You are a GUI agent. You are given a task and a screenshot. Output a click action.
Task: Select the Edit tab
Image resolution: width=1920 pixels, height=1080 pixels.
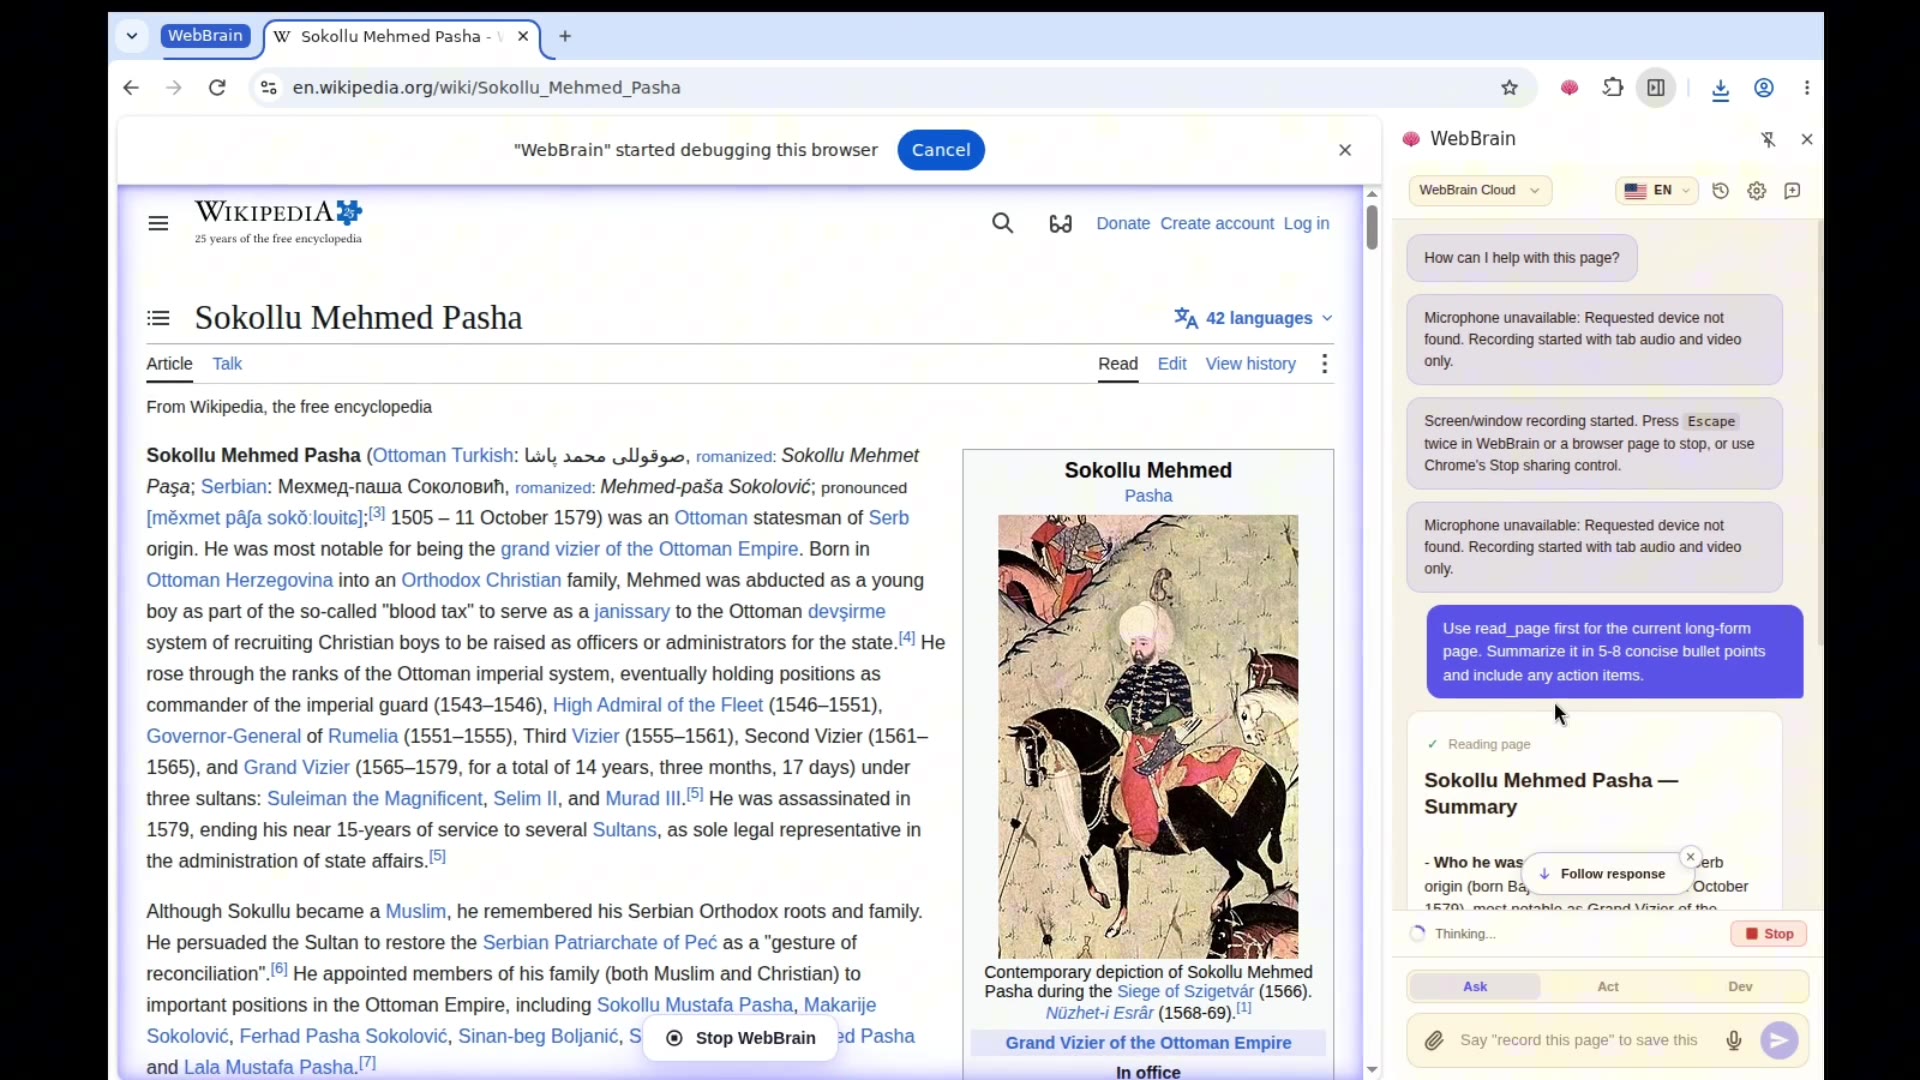pos(1172,364)
